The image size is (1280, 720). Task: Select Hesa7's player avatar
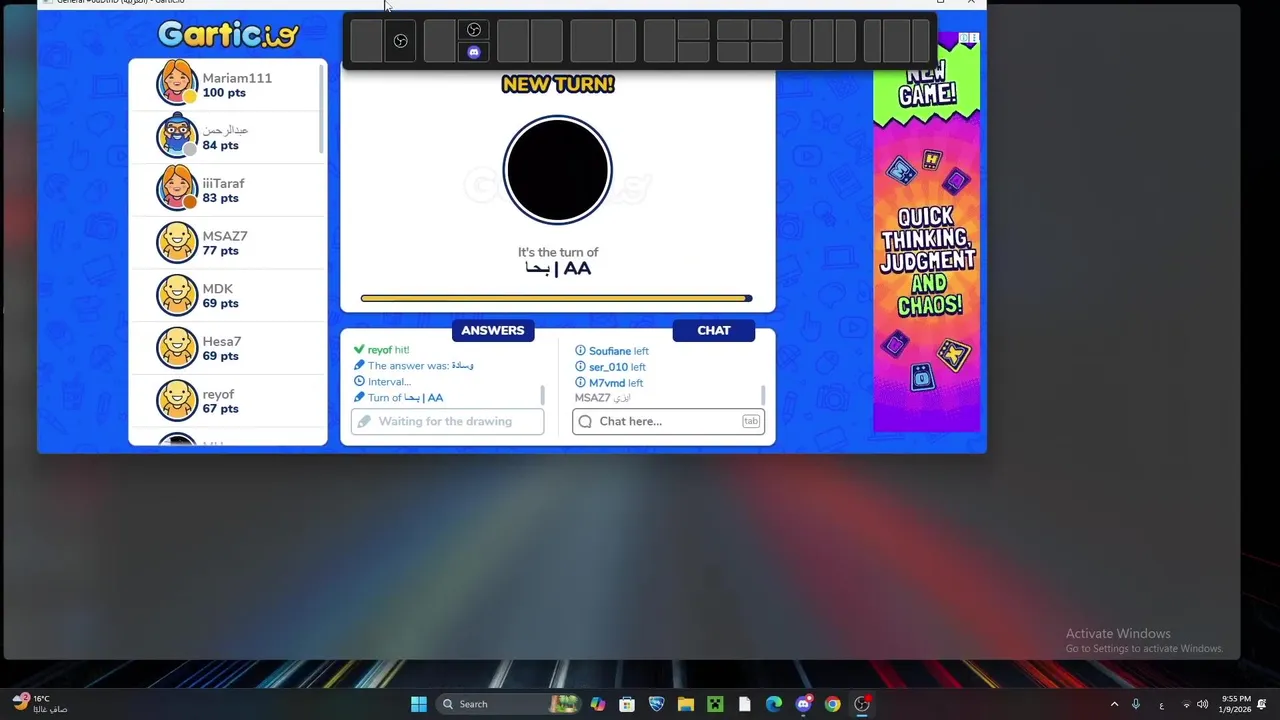click(x=177, y=347)
